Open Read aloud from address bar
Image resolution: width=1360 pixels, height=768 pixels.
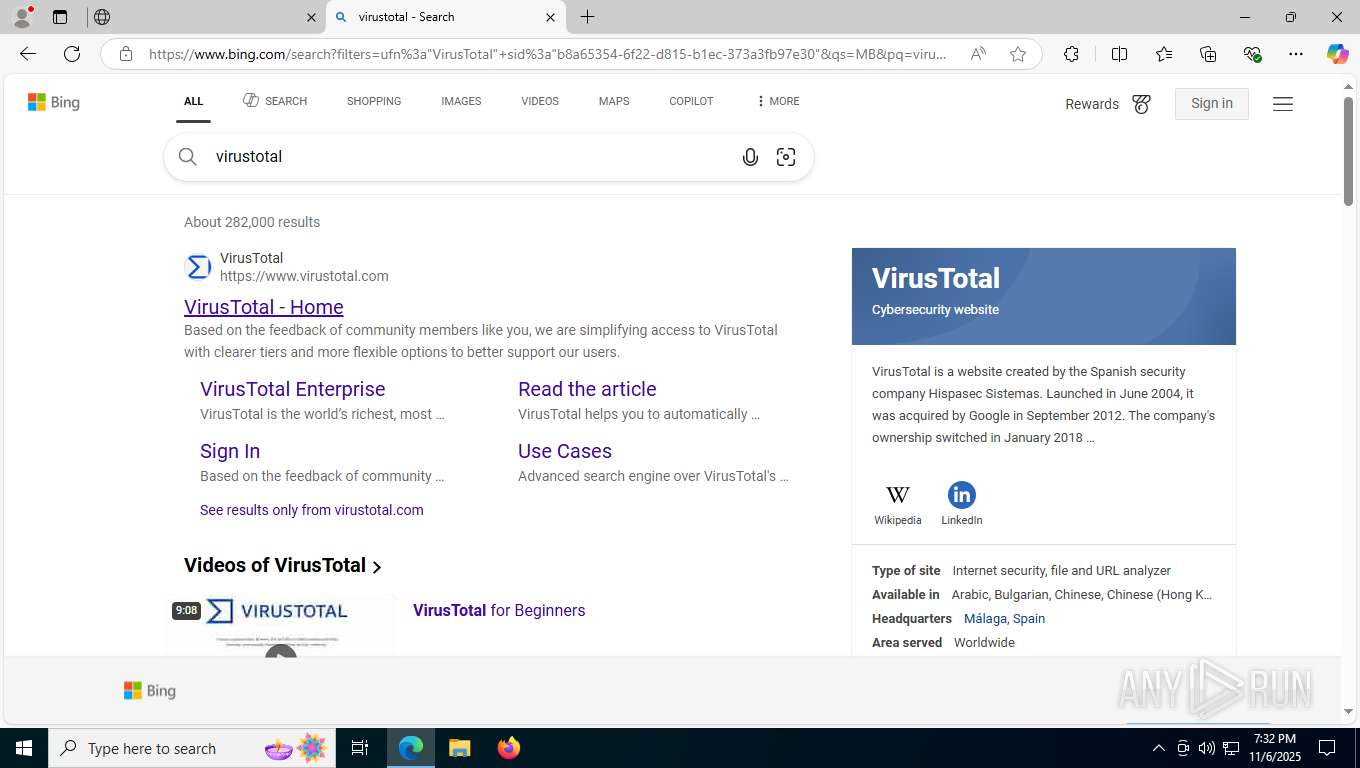pyautogui.click(x=978, y=54)
